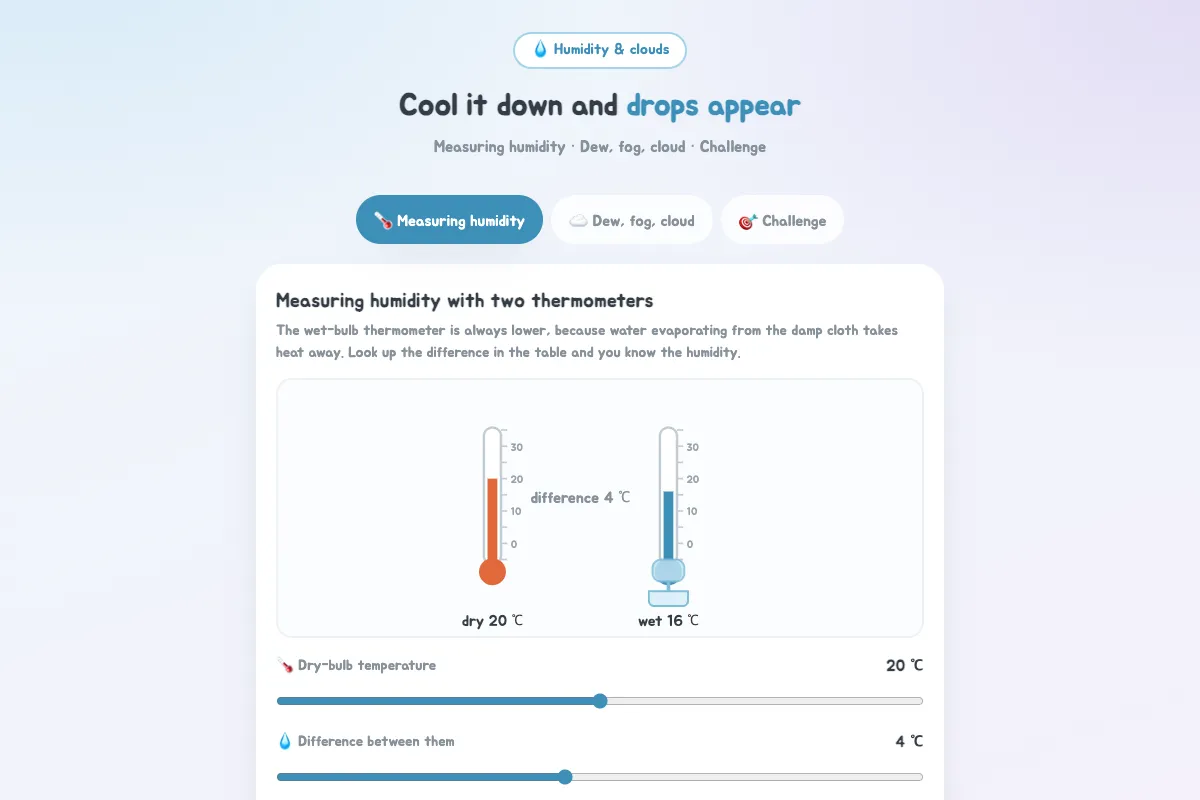Click the target icon on Challenge tab
This screenshot has width=1200, height=800.
click(748, 221)
